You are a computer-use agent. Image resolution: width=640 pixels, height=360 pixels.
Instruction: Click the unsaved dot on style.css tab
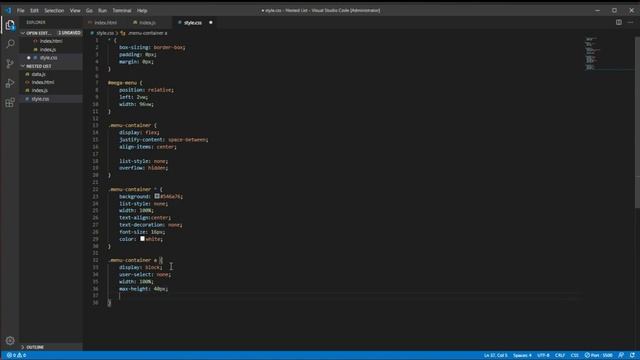pos(211,22)
